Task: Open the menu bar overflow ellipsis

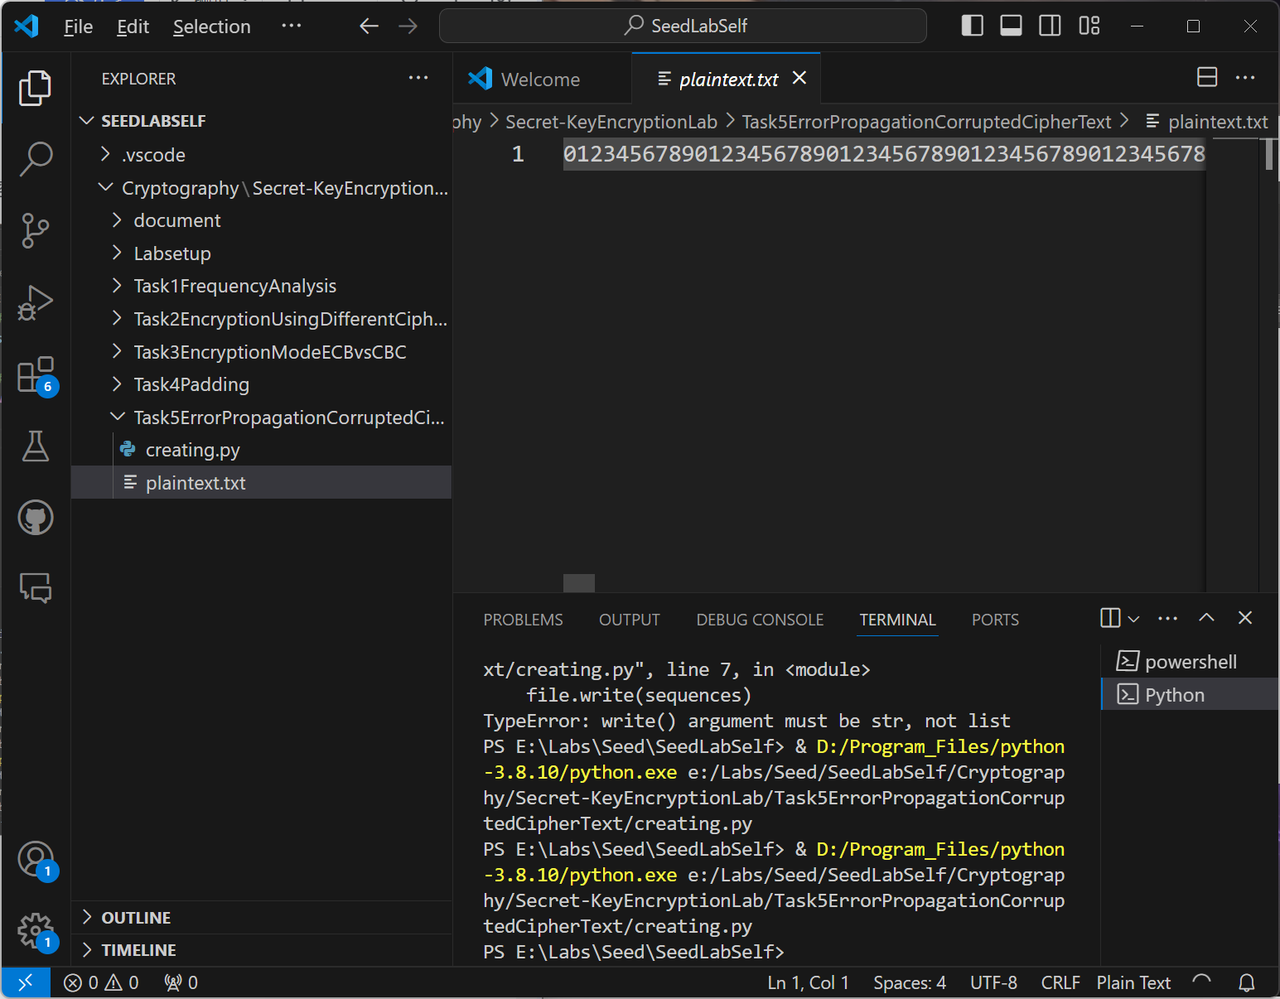Action: 291,26
